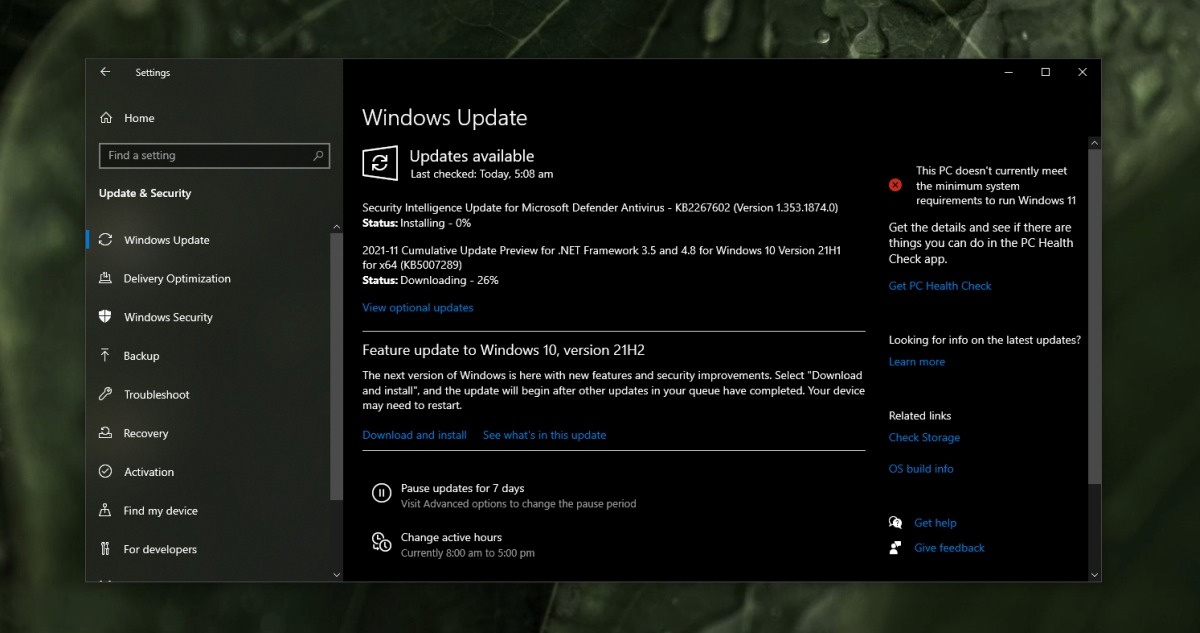Click the sidebar scrollbar down arrow
The height and width of the screenshot is (633, 1200).
[x=336, y=575]
